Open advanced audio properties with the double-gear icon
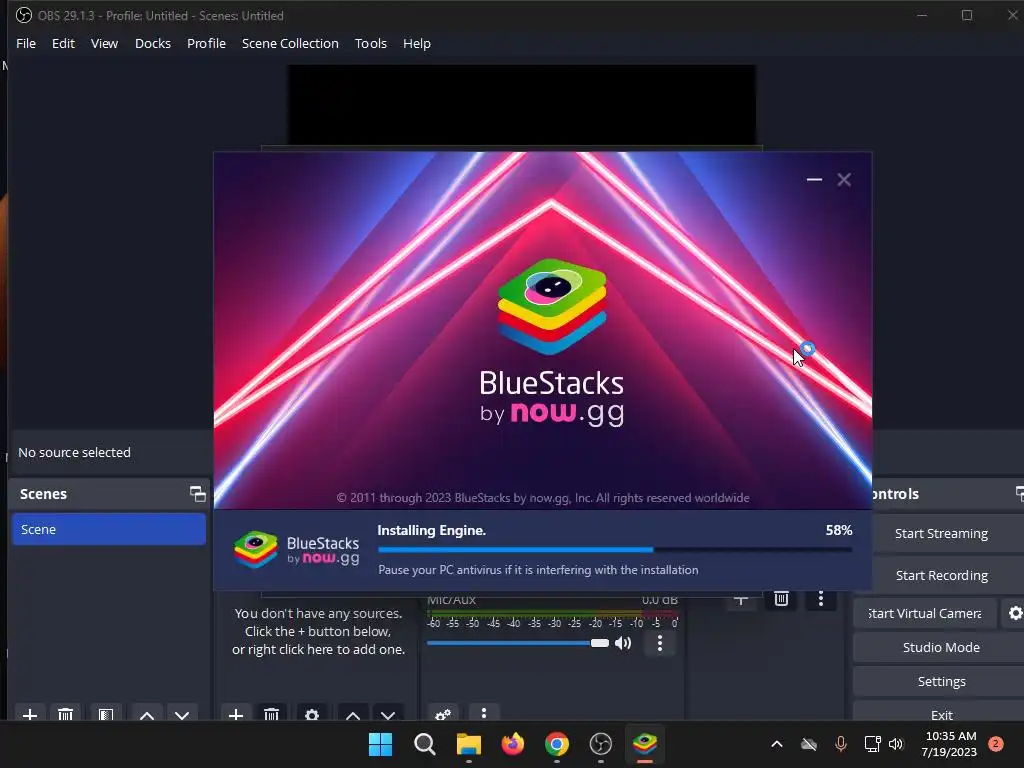This screenshot has width=1024, height=768. 443,714
